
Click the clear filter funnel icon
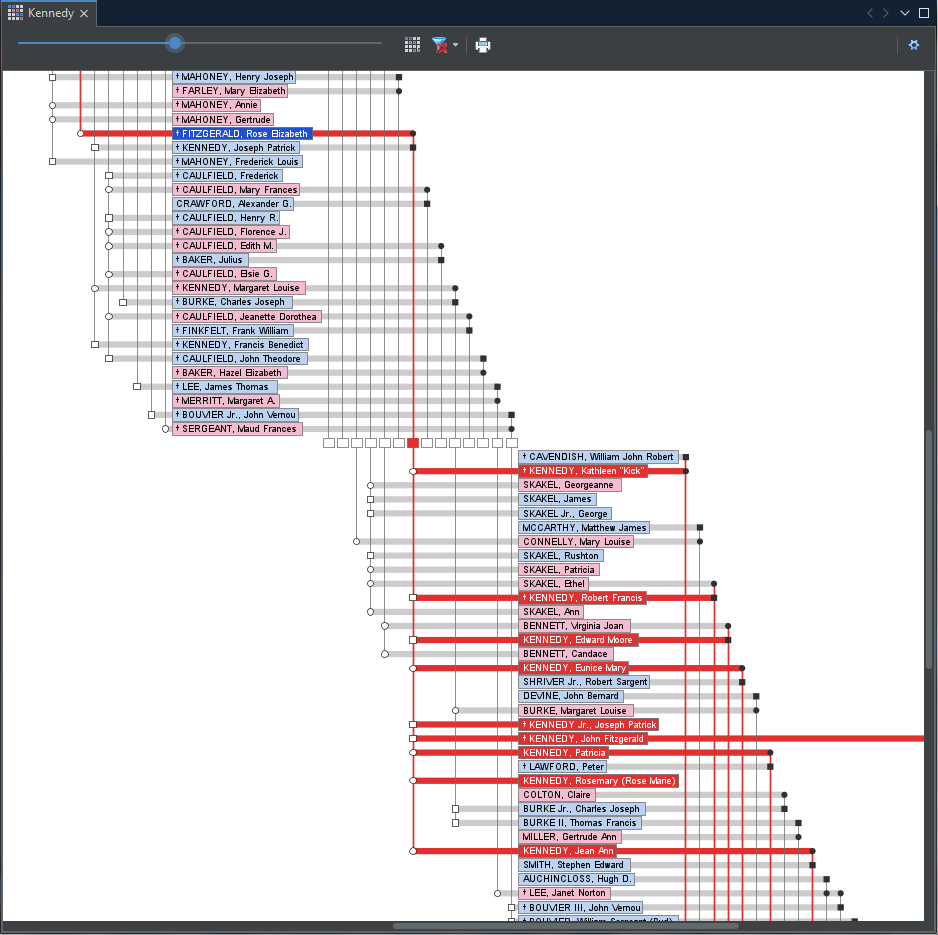tap(440, 45)
